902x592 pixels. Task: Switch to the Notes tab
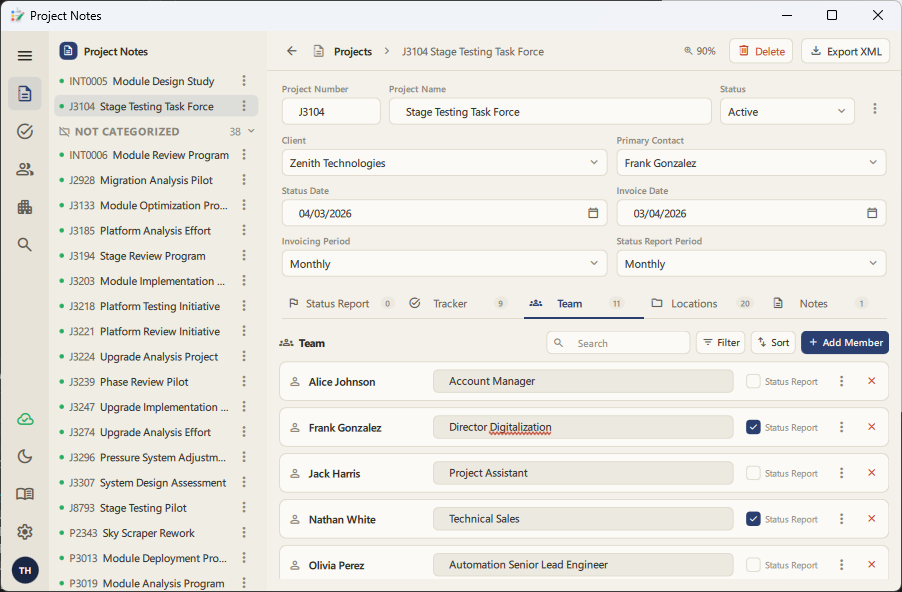pos(820,303)
